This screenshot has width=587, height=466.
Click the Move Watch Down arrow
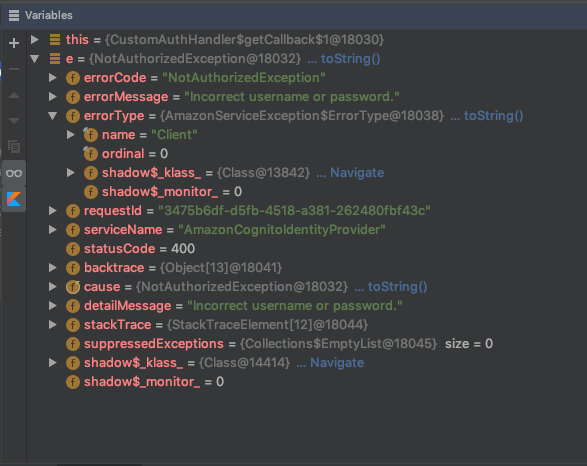(x=14, y=121)
